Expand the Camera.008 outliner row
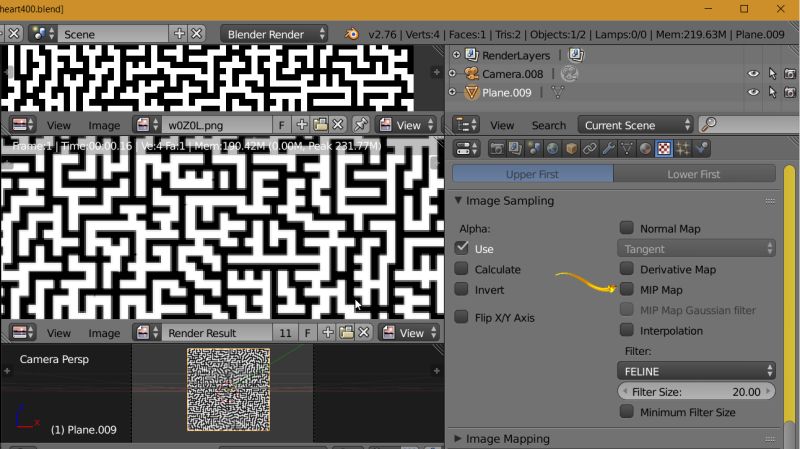The height and width of the screenshot is (449, 800). coord(452,74)
